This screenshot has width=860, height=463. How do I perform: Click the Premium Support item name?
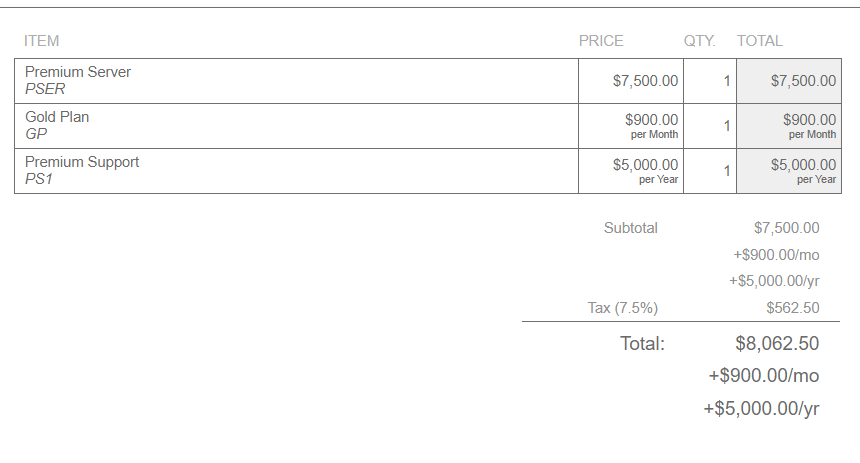point(82,162)
